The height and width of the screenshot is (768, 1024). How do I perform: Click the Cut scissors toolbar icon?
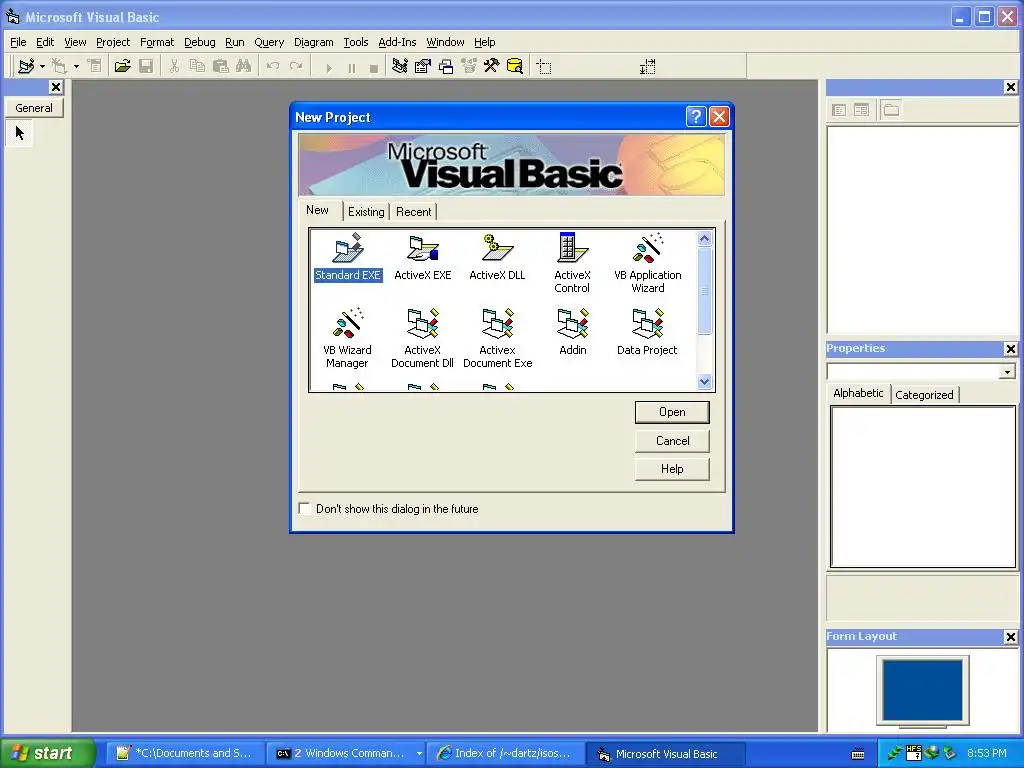pyautogui.click(x=174, y=66)
